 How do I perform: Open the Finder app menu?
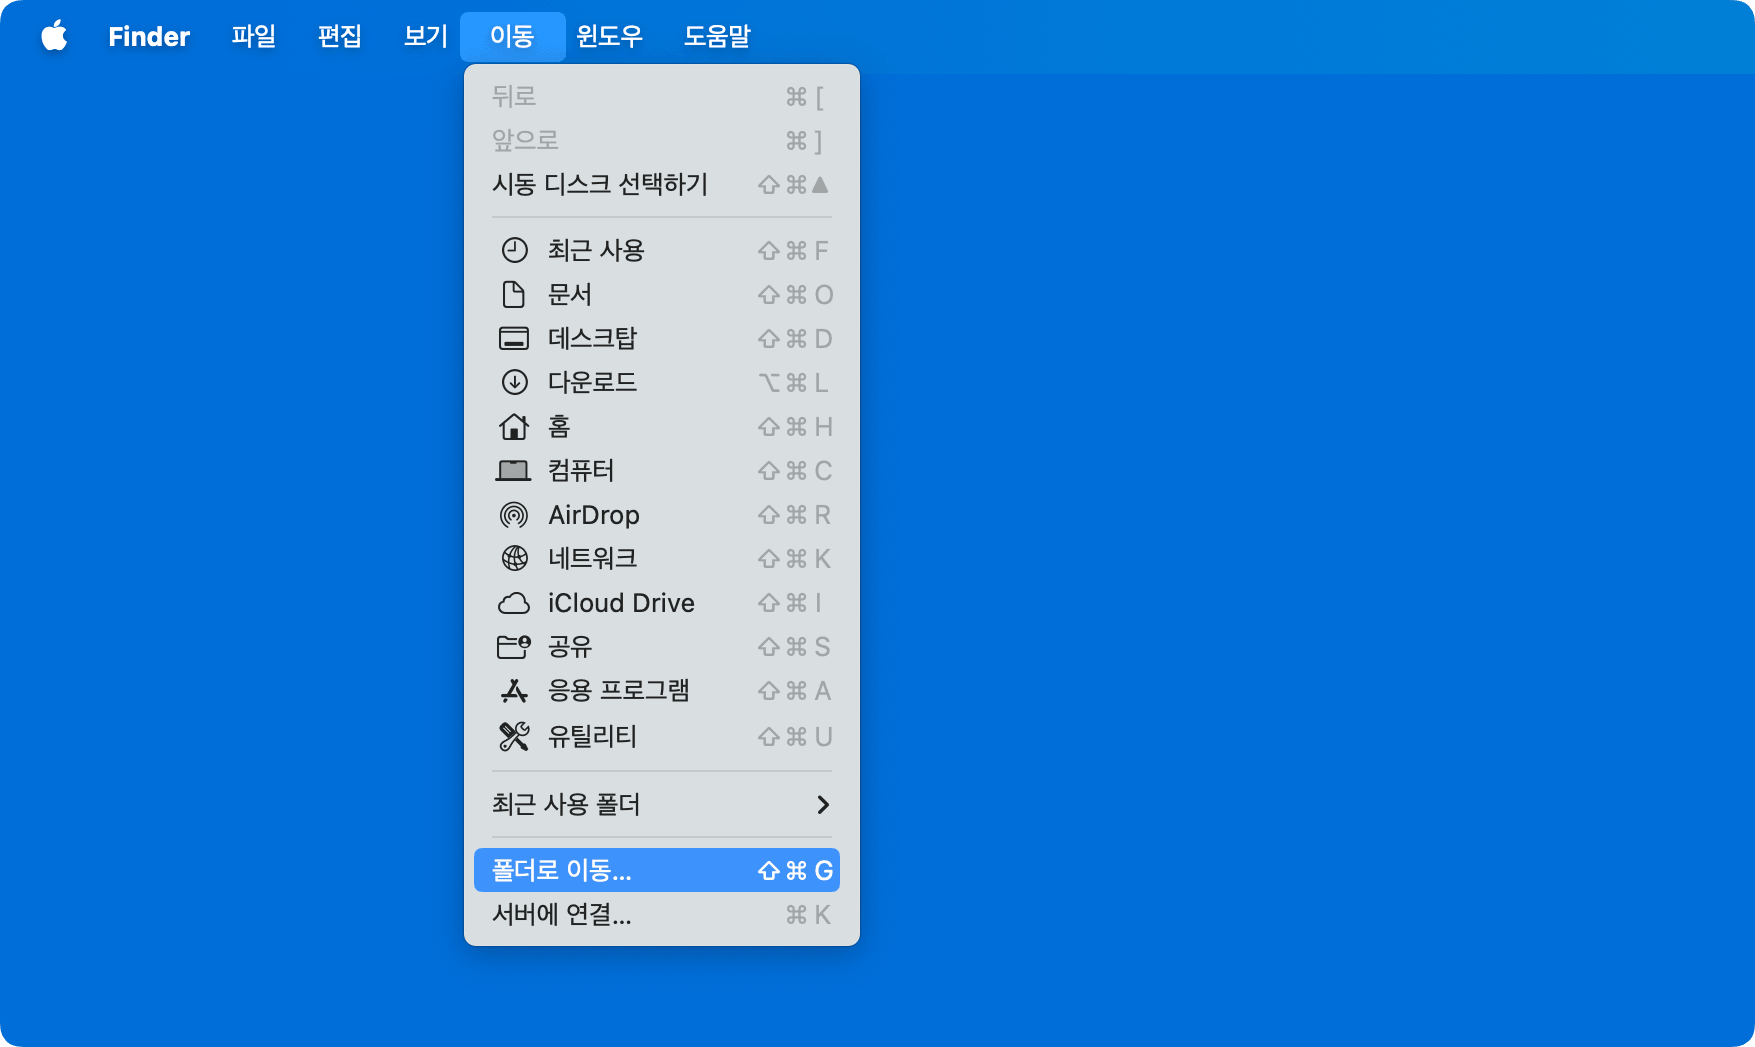149,36
